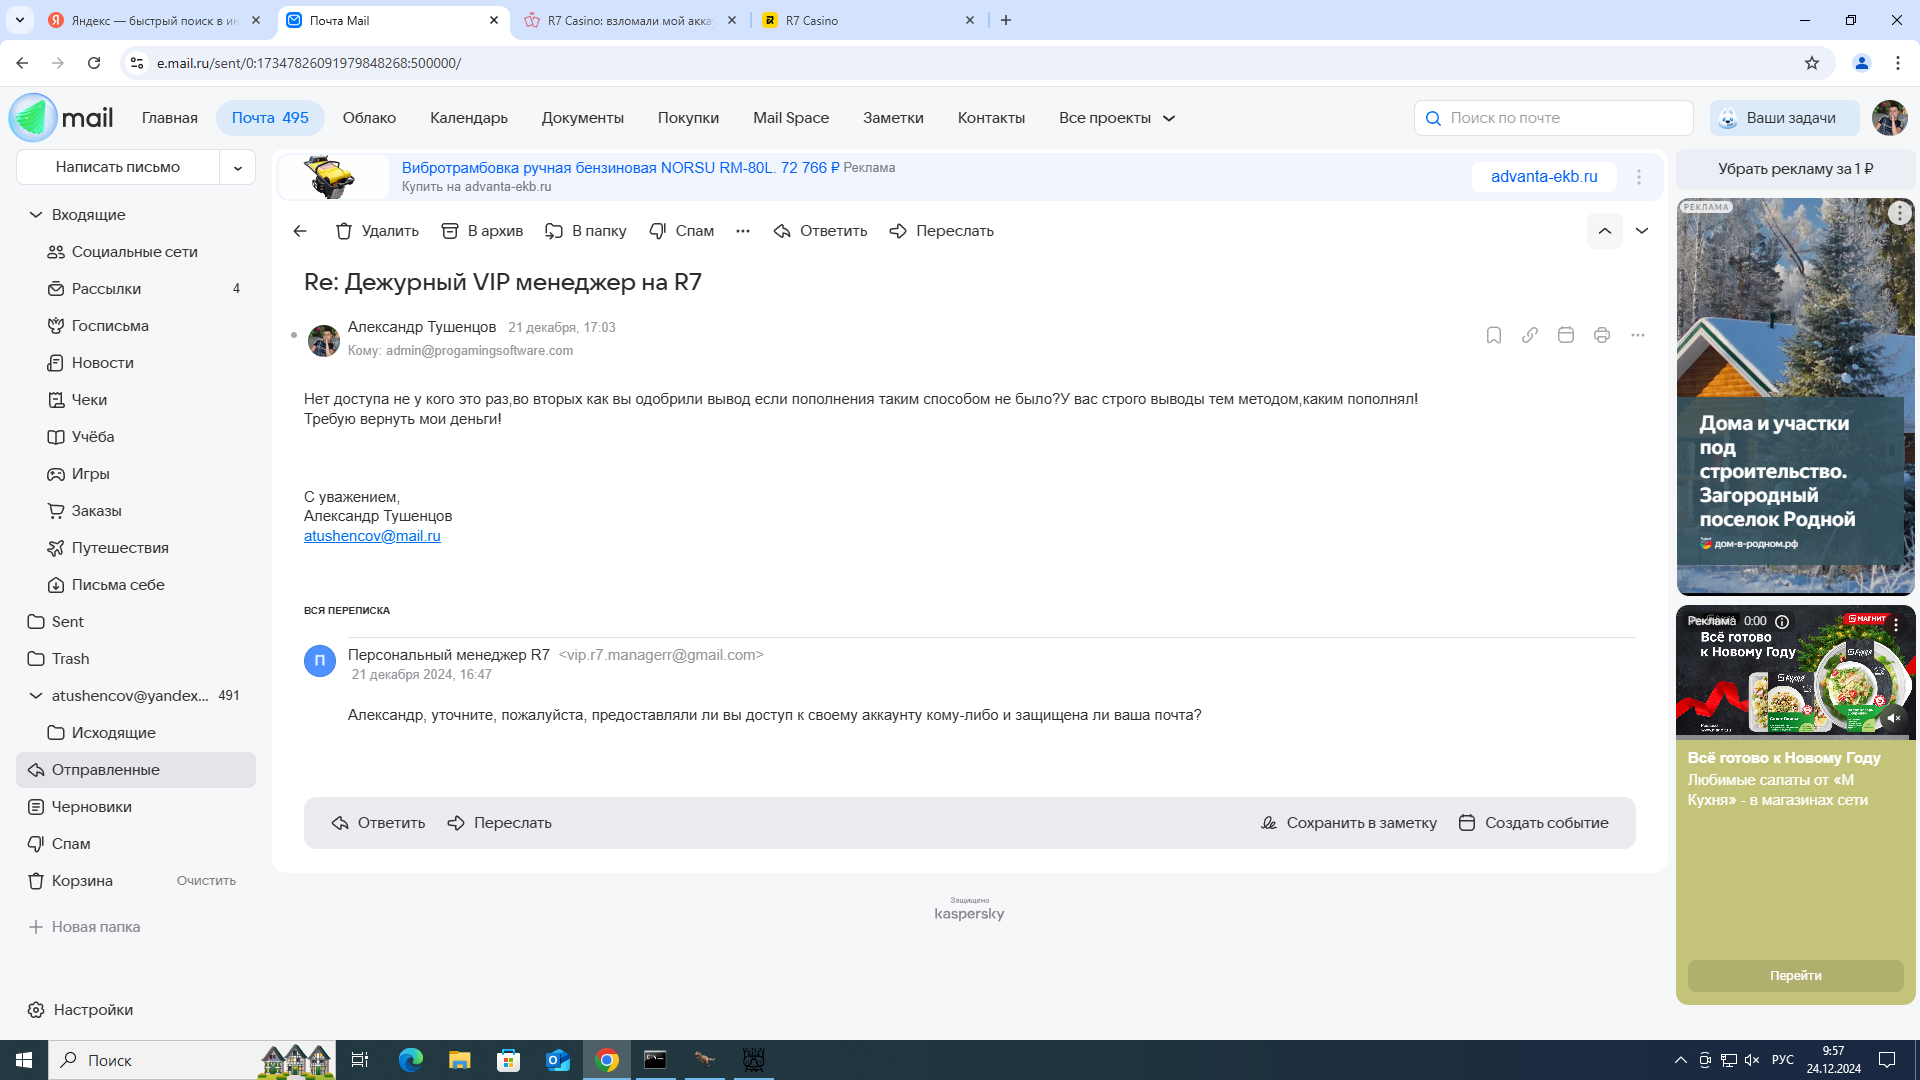
Task: Open the Облако menu item
Action: (x=369, y=118)
